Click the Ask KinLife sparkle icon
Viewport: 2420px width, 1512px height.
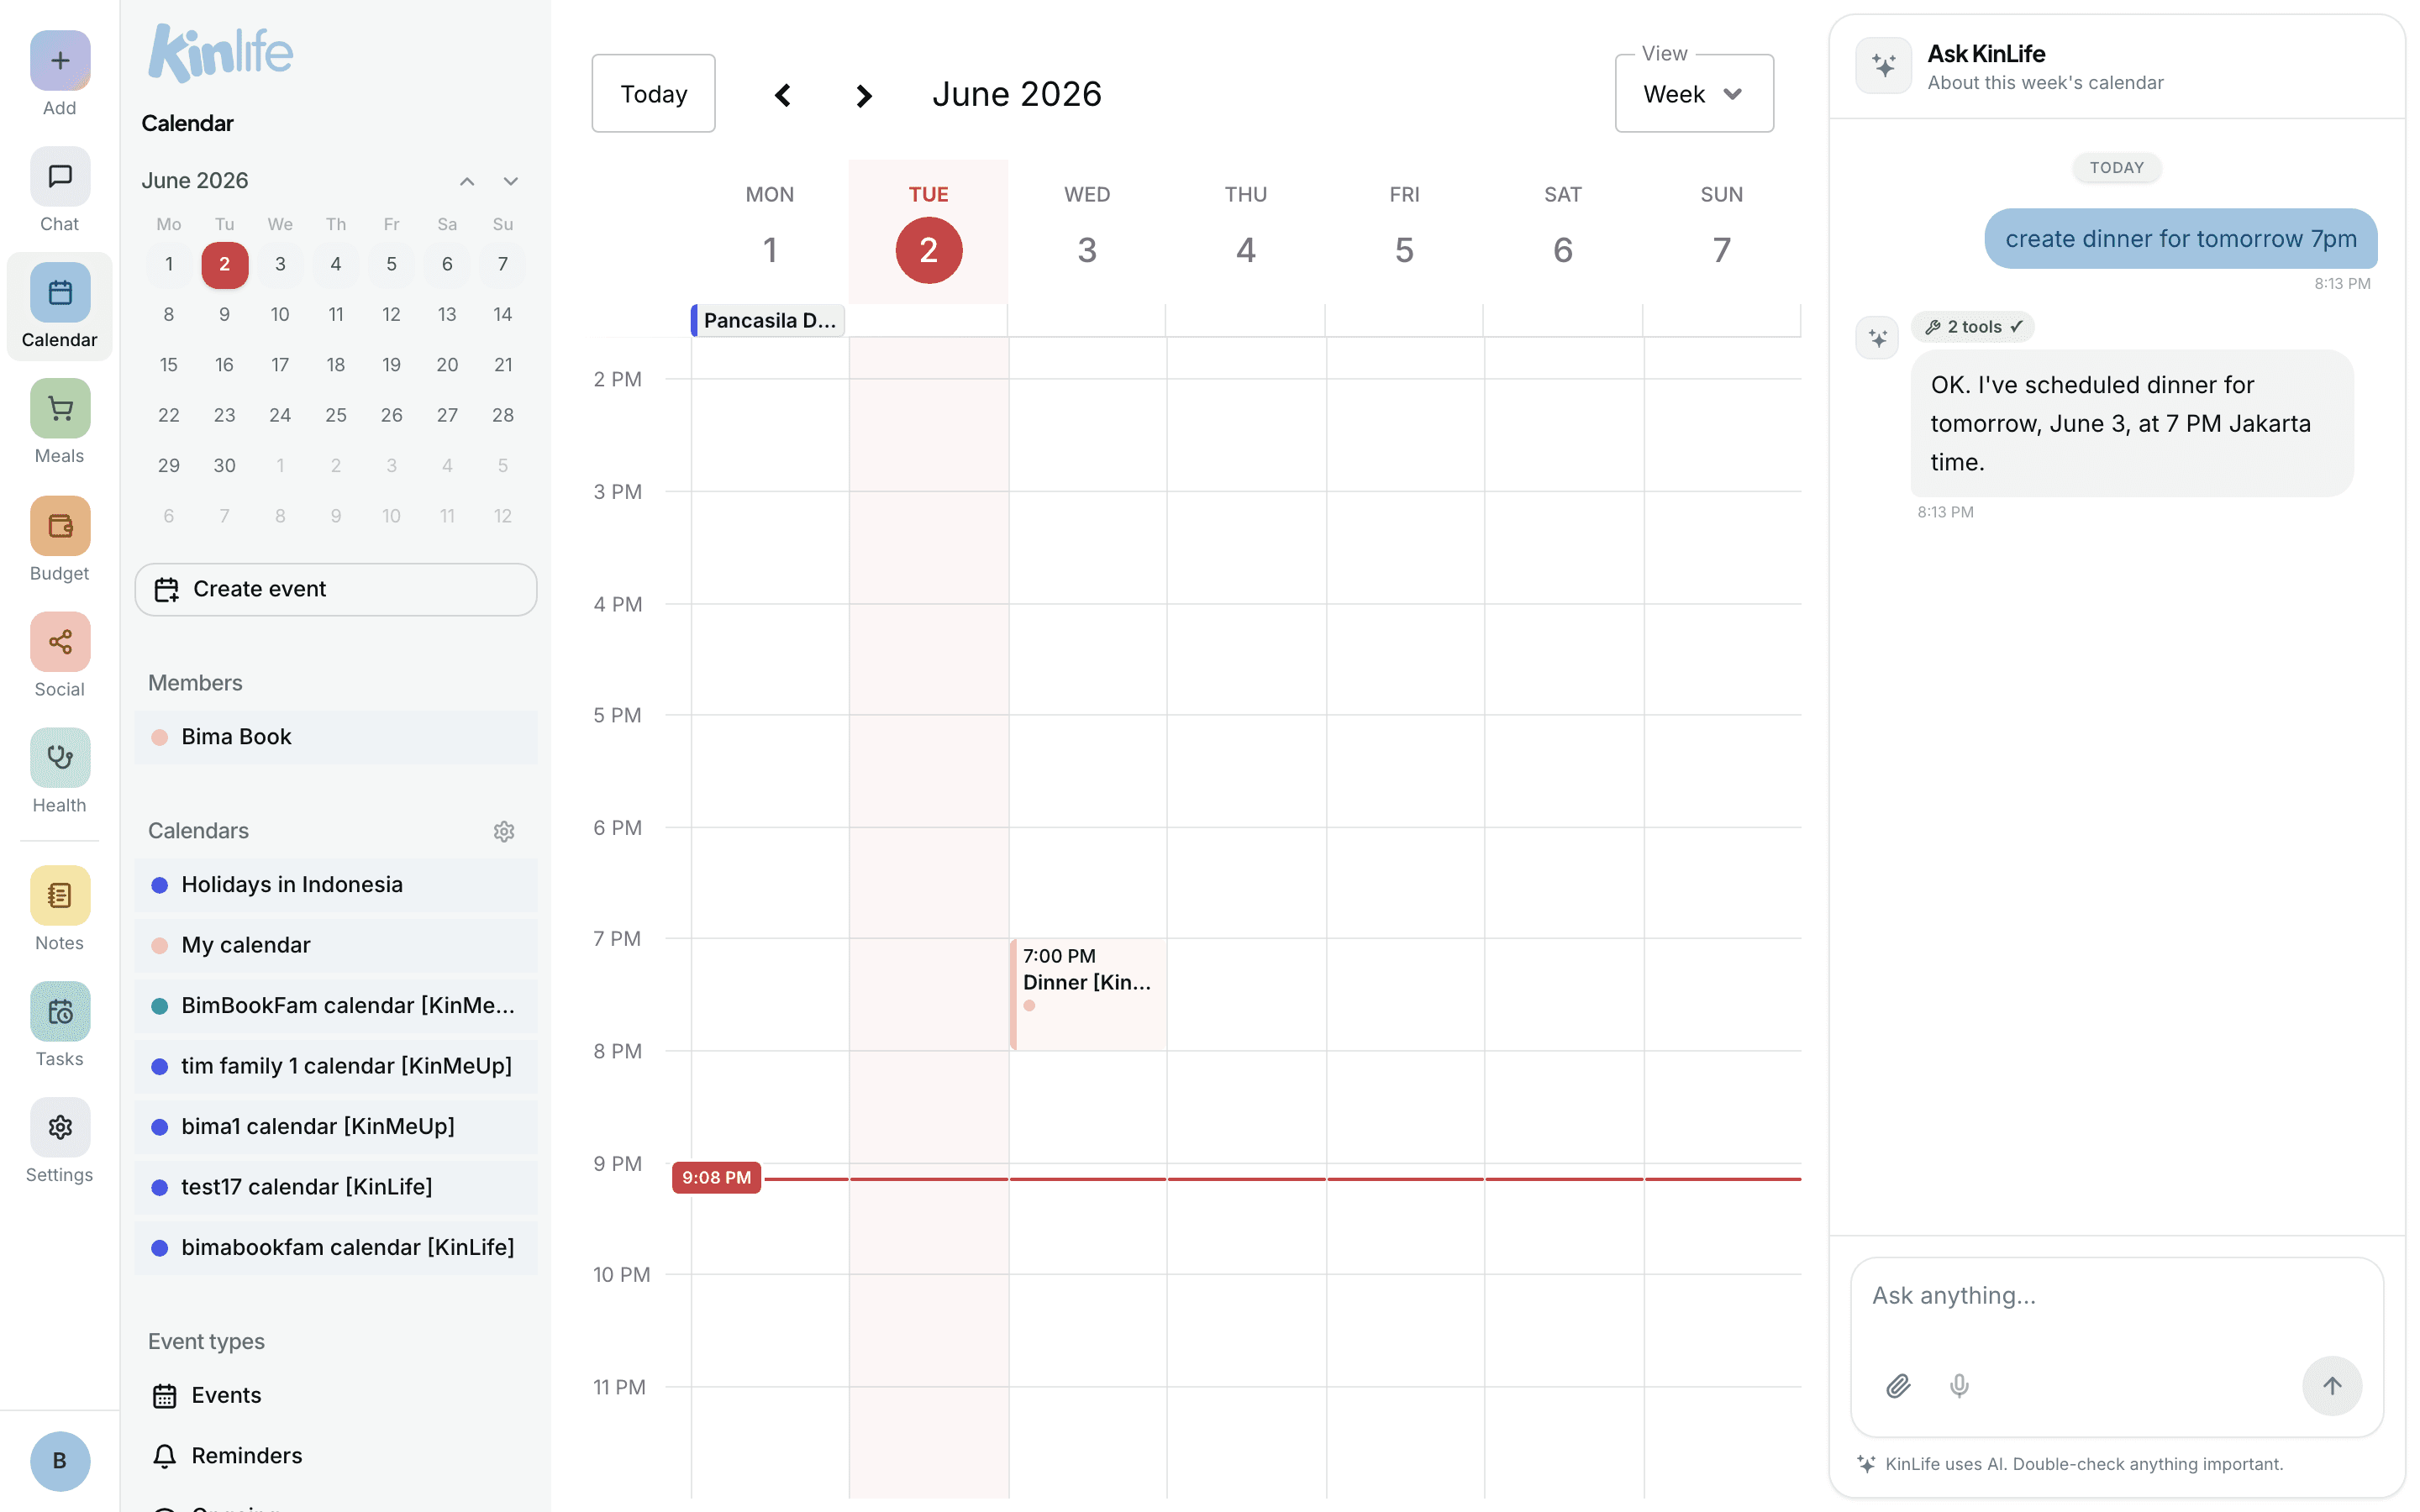point(1884,66)
